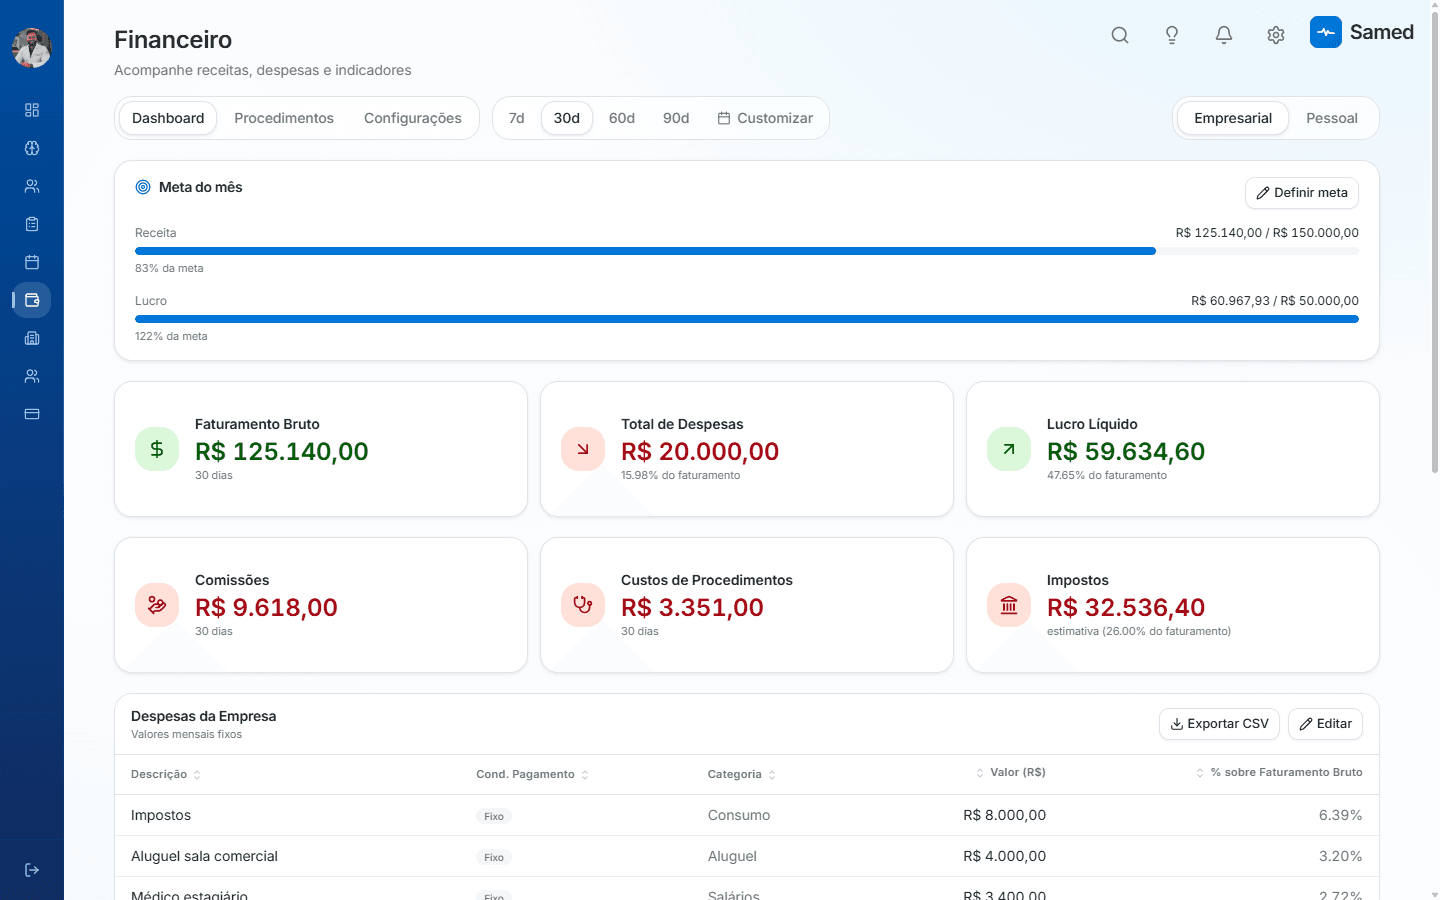Select the 90d period

pyautogui.click(x=676, y=118)
